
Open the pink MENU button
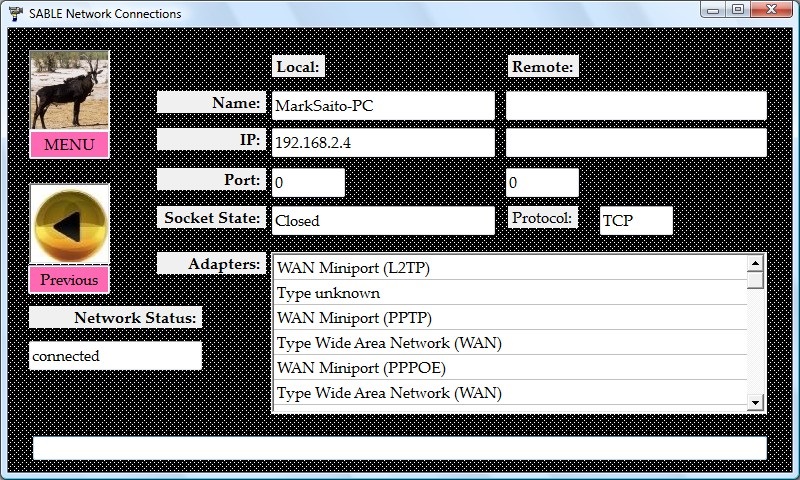point(69,145)
